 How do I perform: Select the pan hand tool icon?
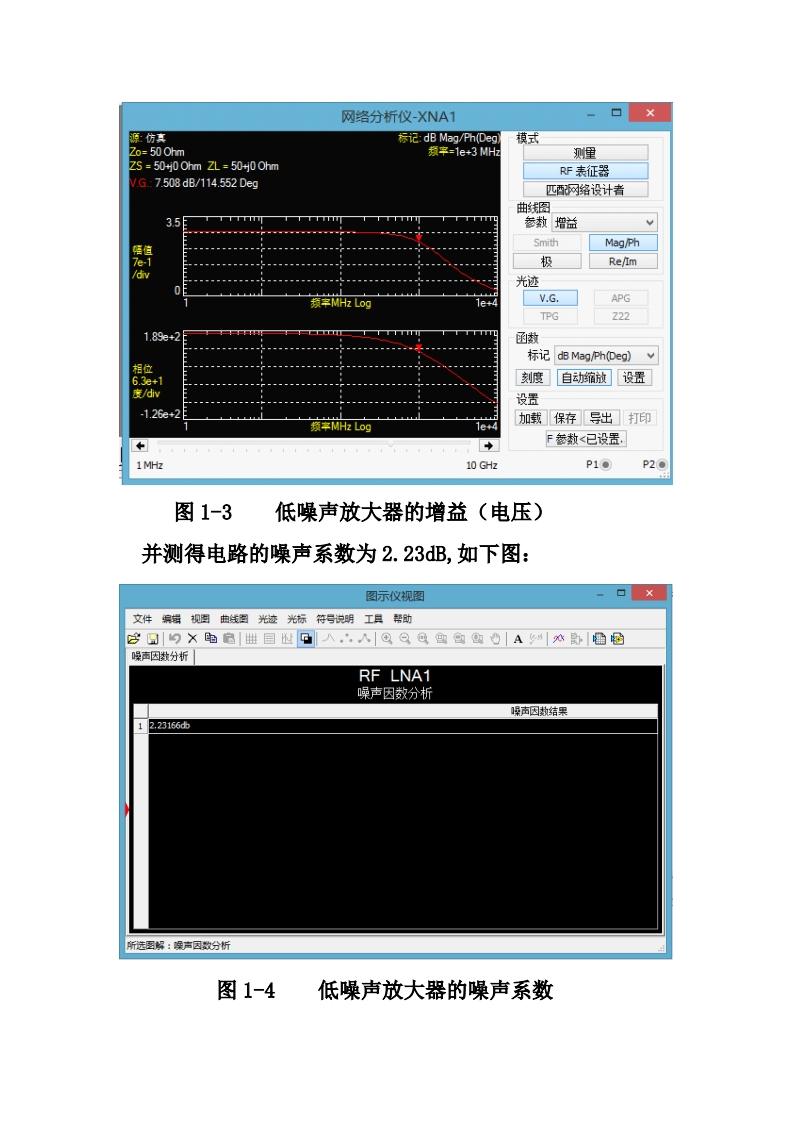click(496, 639)
